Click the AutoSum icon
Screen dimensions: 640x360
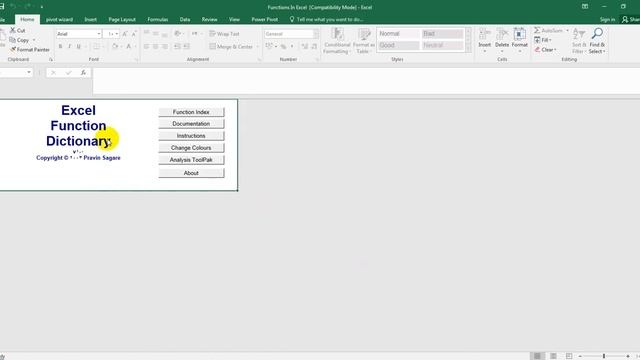[x=537, y=31]
